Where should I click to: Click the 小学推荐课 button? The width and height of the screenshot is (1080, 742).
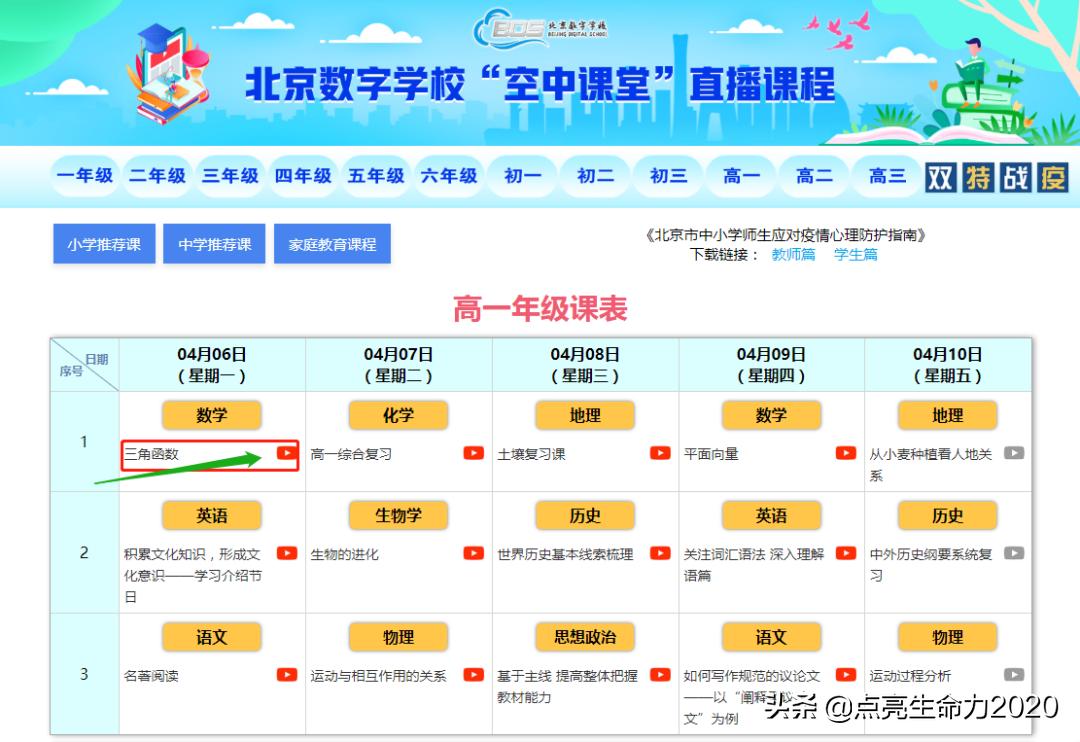pos(103,243)
